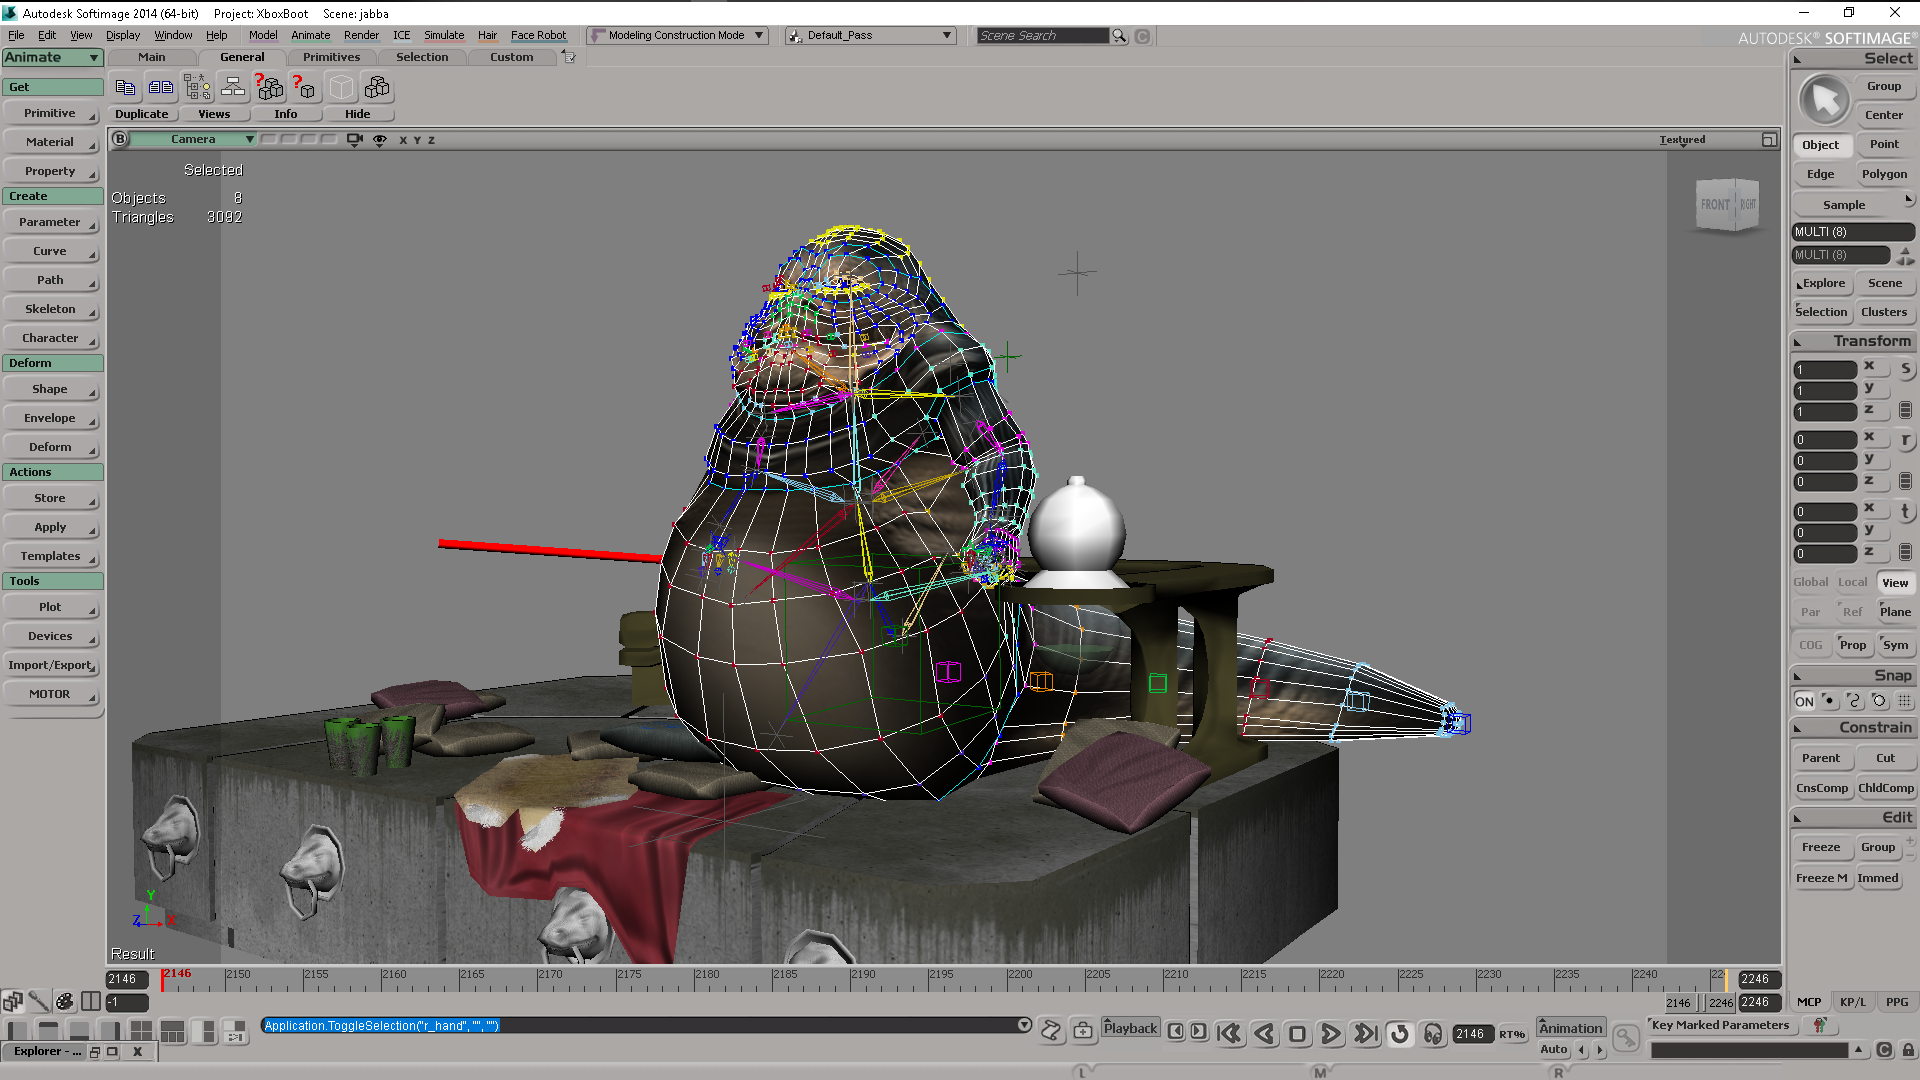
Task: Select Polygon selection filter
Action: [1884, 174]
